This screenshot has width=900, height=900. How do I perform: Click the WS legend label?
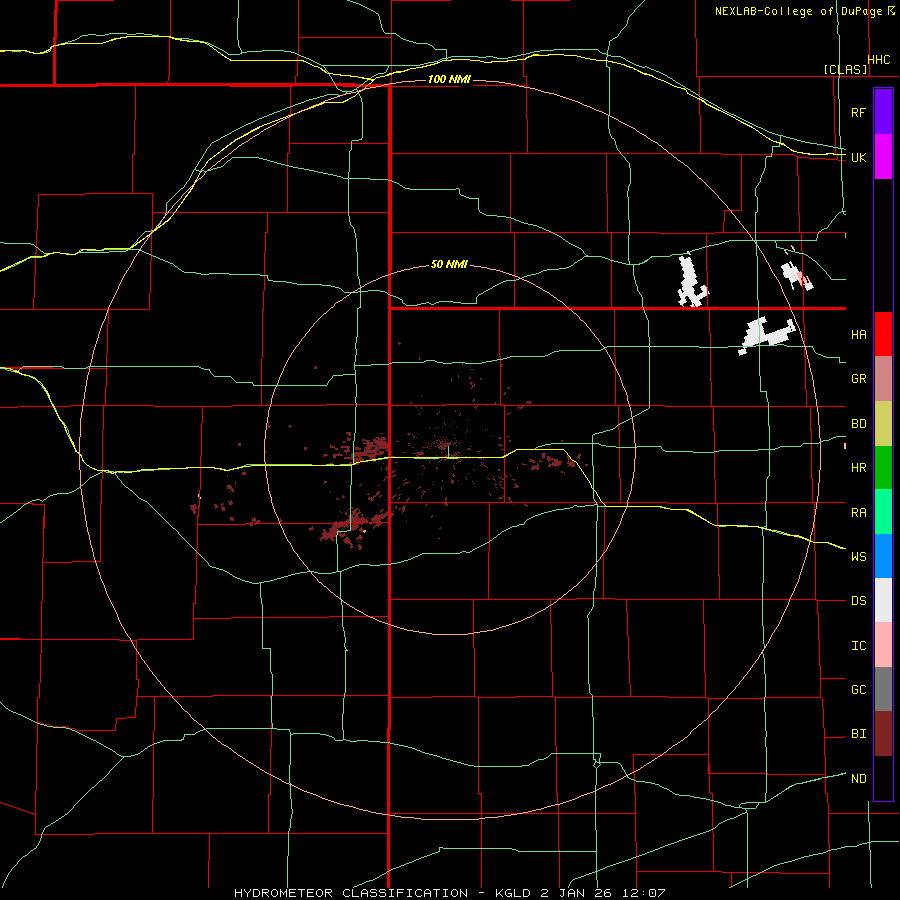[858, 557]
